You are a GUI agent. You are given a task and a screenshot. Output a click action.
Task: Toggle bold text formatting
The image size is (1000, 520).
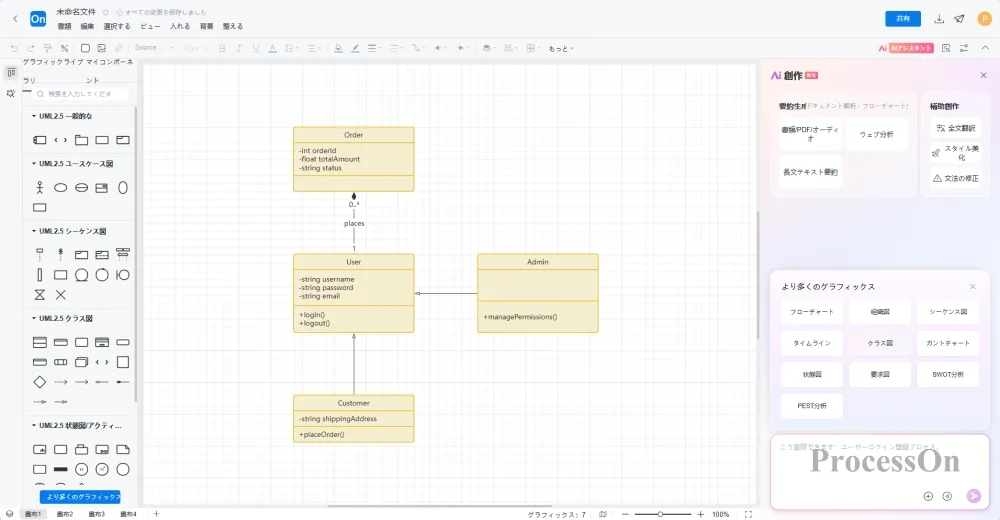221,48
